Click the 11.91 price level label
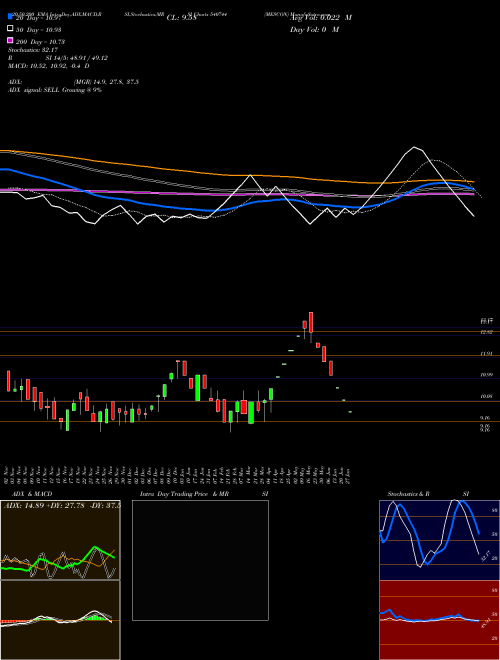The image size is (500, 660). [x=486, y=354]
